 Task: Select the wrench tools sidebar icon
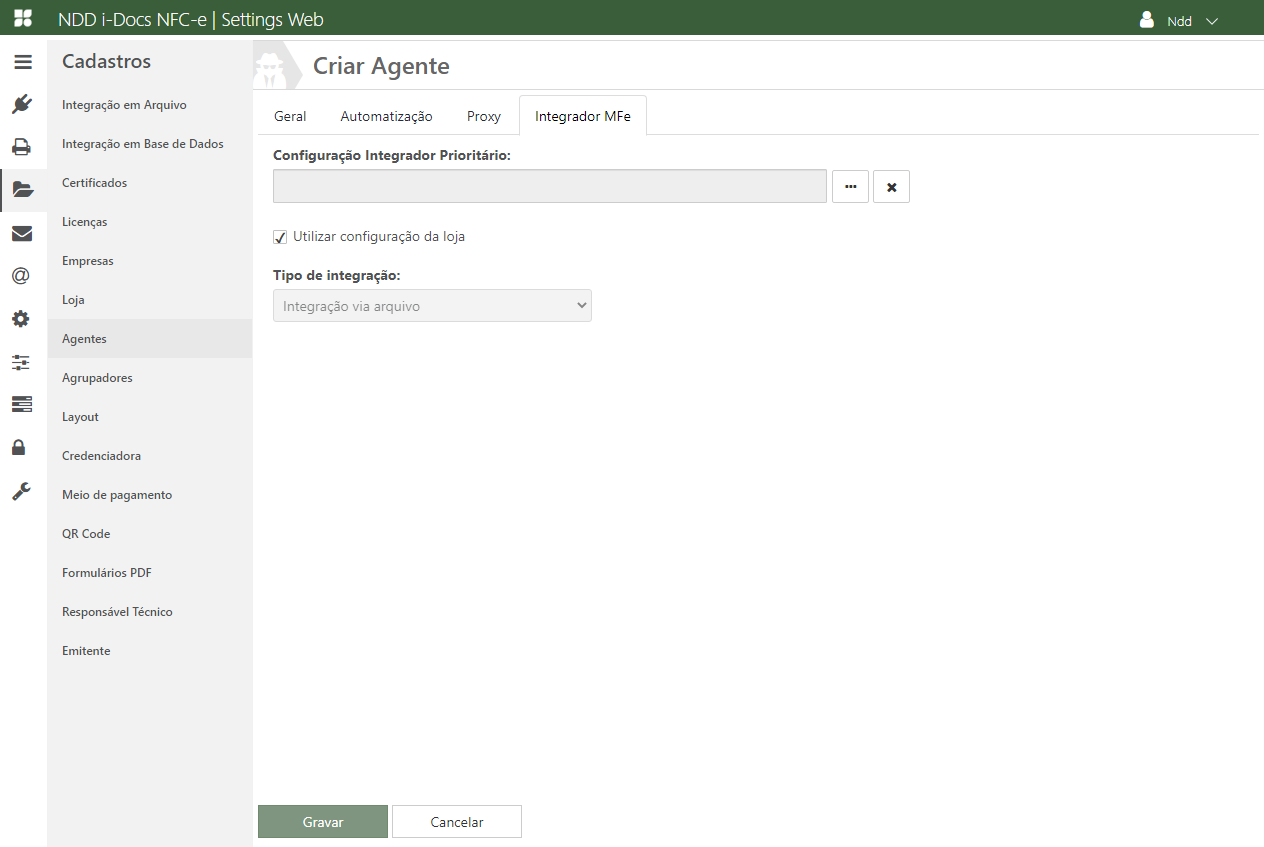click(x=22, y=491)
